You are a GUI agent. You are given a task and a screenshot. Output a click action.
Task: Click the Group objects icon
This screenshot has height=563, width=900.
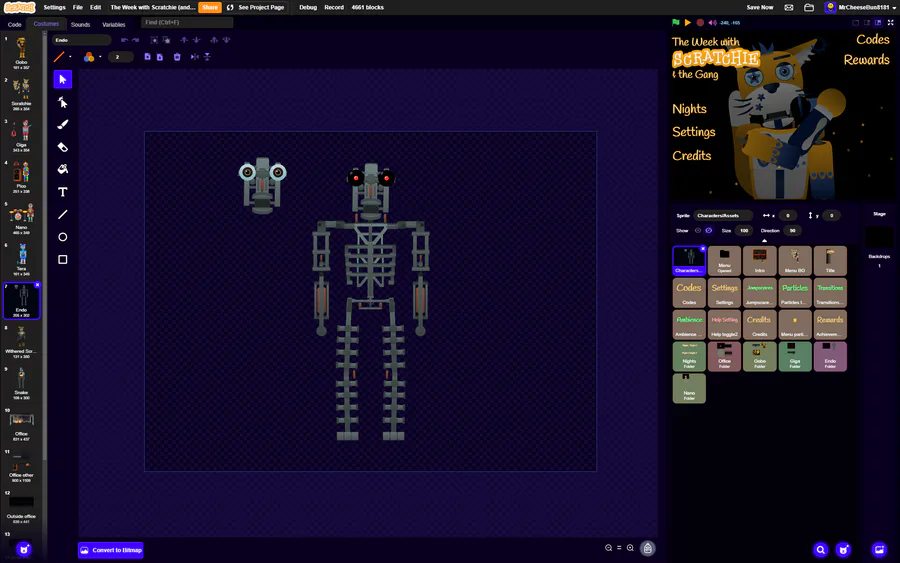click(154, 40)
